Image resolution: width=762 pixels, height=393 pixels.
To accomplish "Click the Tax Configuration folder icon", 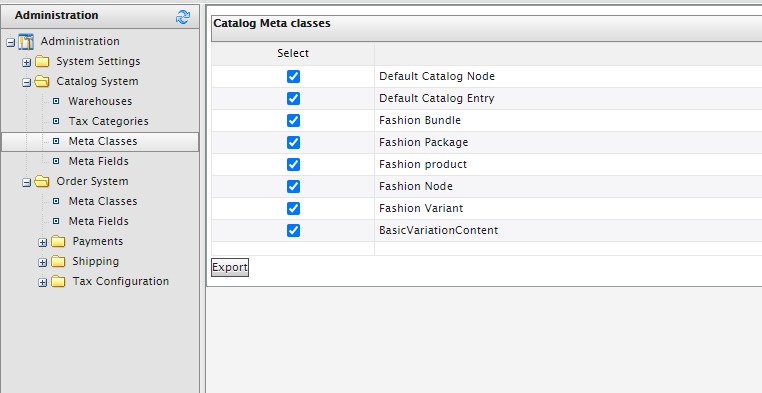I will tap(58, 281).
